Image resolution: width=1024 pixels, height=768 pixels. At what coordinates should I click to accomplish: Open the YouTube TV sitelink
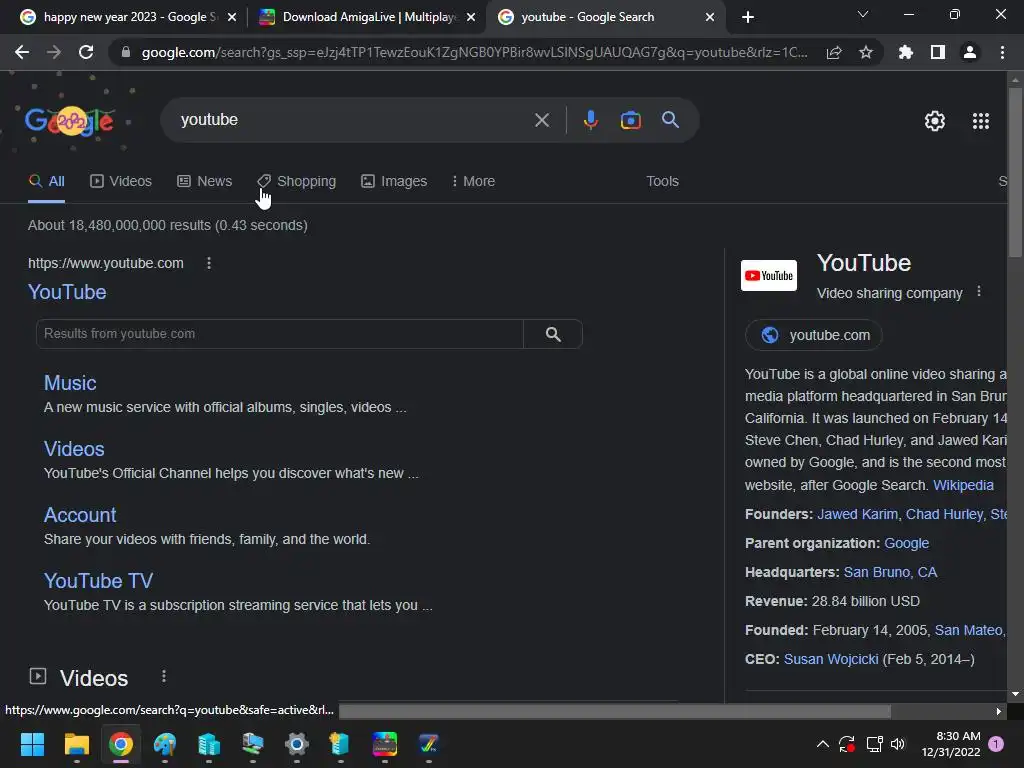pyautogui.click(x=98, y=581)
